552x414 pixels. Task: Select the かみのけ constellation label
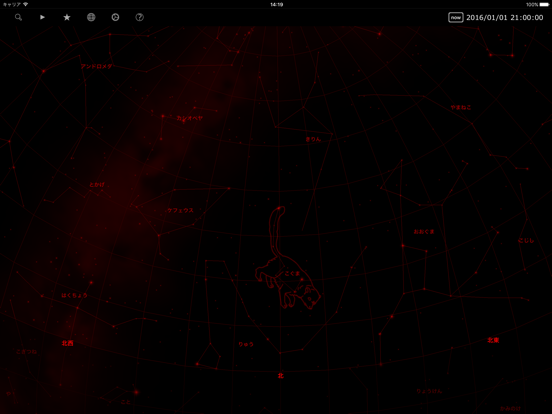(x=510, y=408)
